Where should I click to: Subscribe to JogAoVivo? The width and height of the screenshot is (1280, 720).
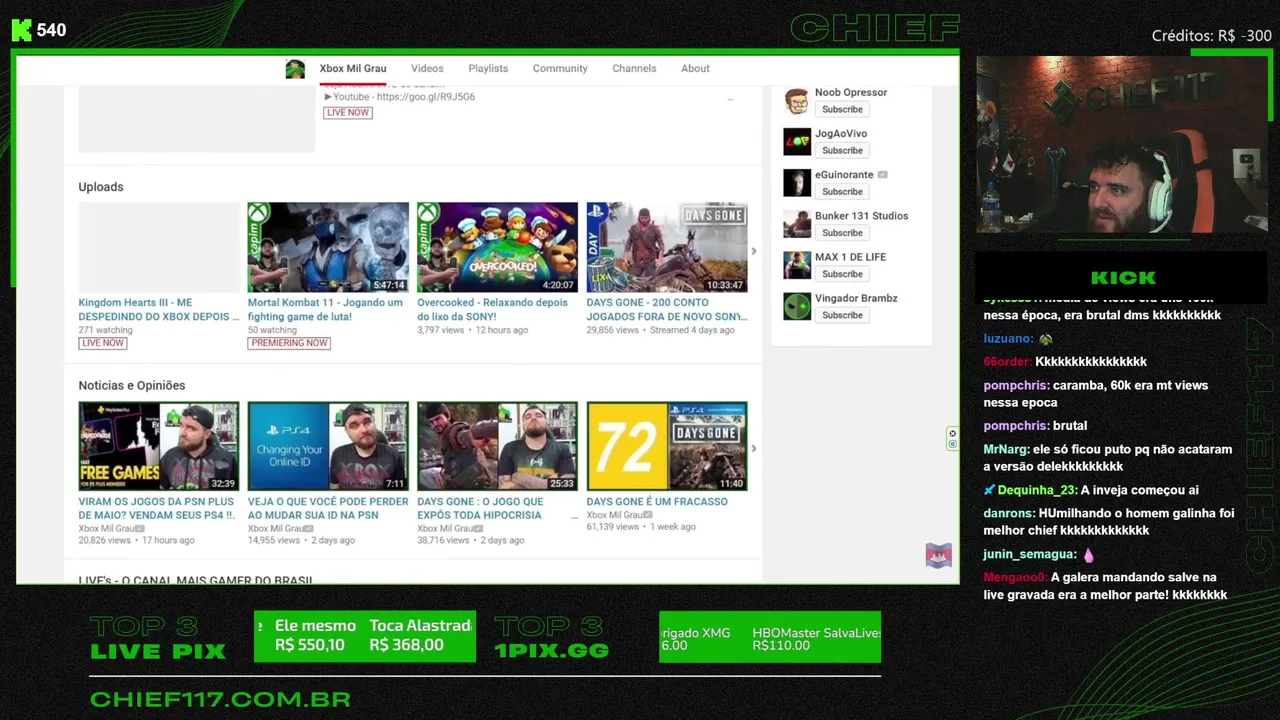pyautogui.click(x=842, y=150)
